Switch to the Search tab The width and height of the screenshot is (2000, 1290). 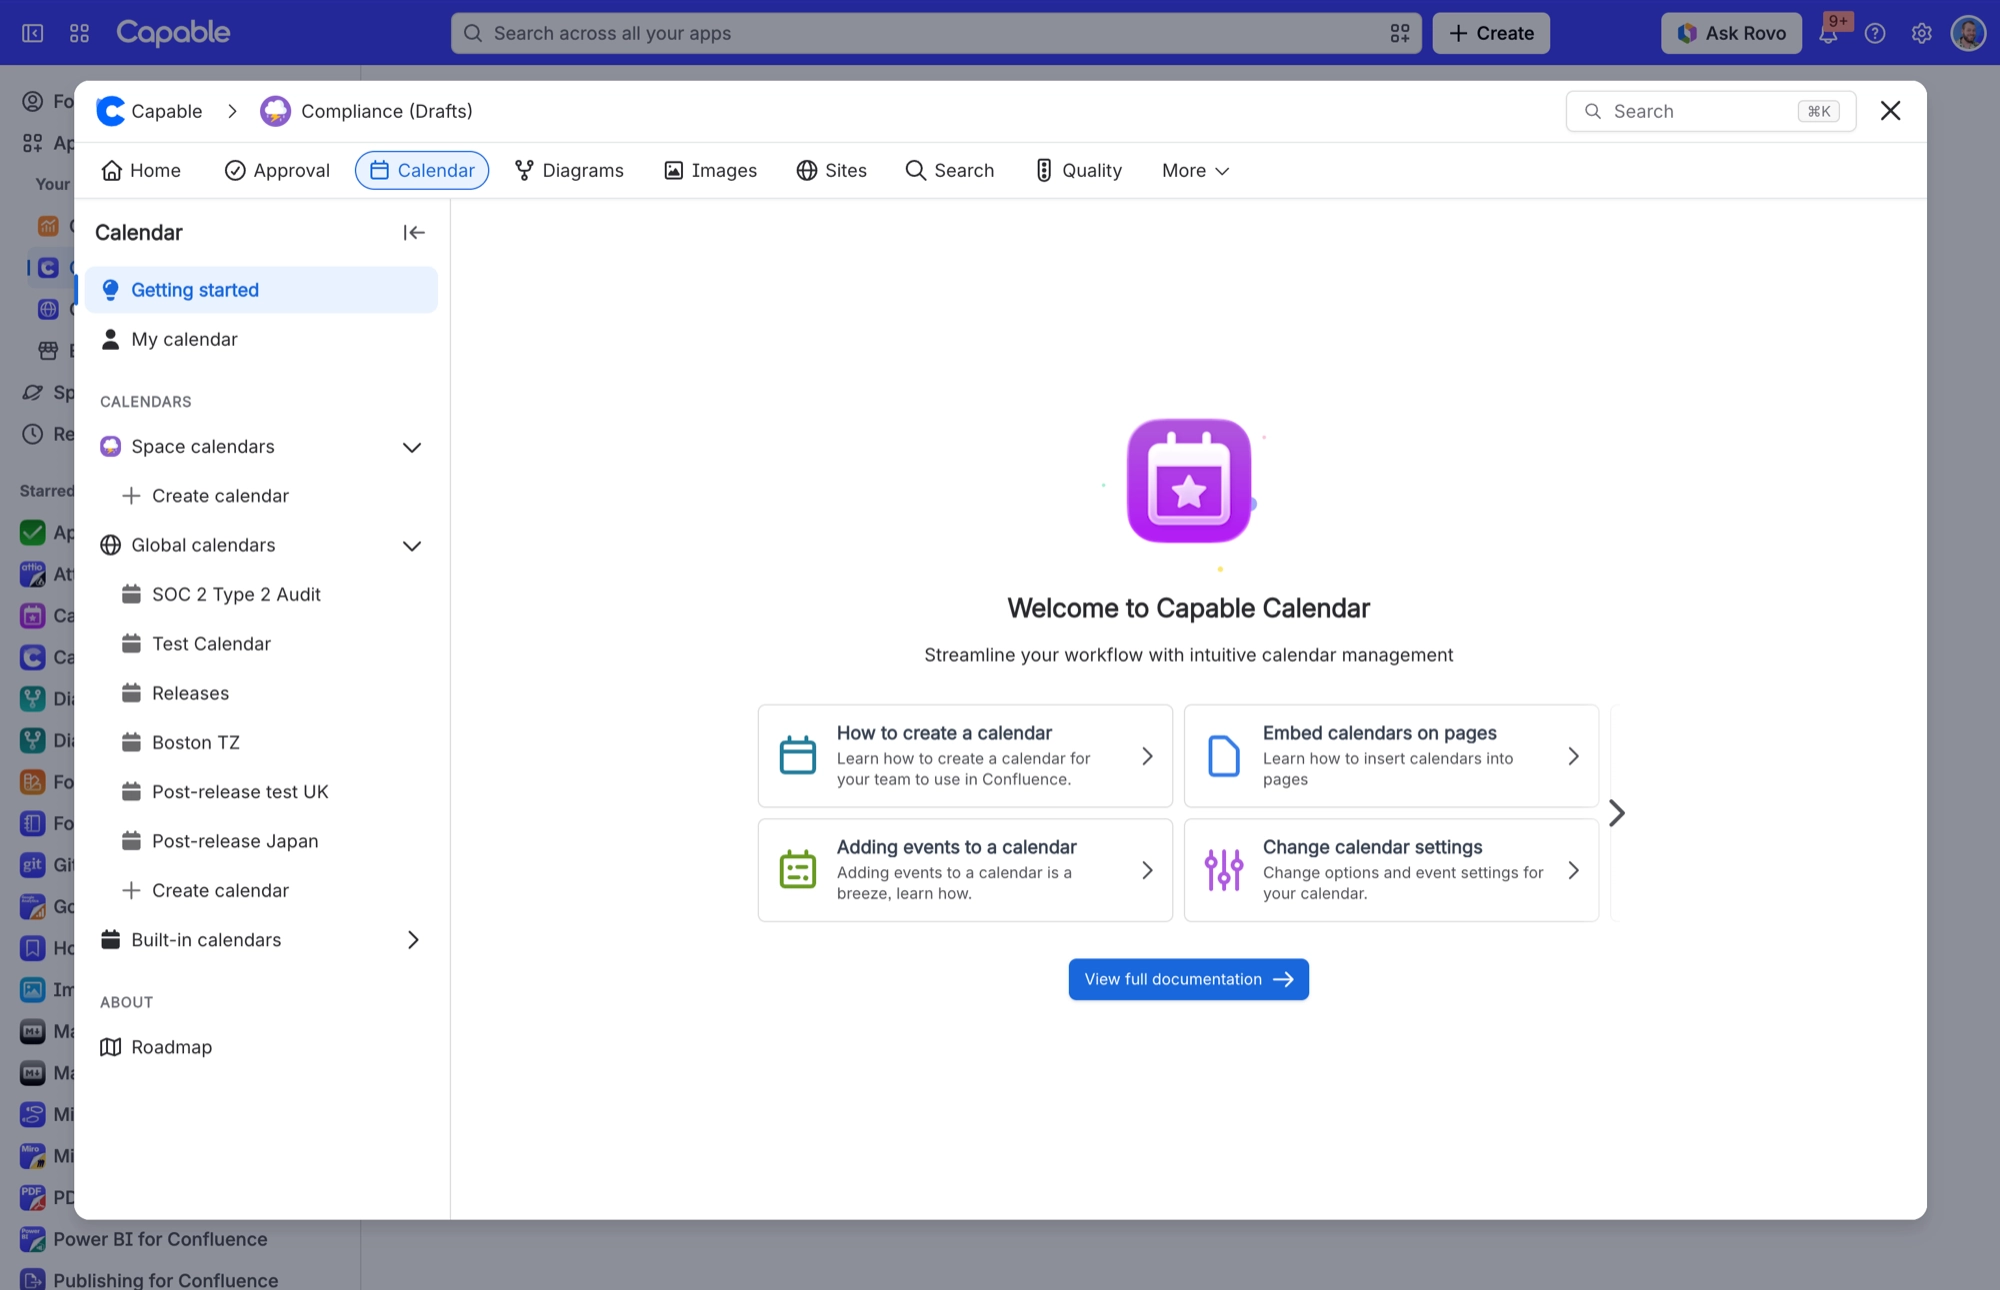pyautogui.click(x=950, y=171)
